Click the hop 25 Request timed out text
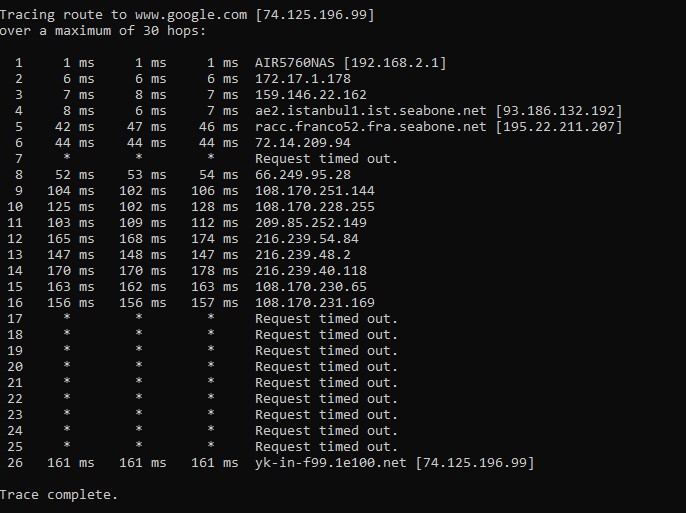This screenshot has height=513, width=686. coord(326,447)
